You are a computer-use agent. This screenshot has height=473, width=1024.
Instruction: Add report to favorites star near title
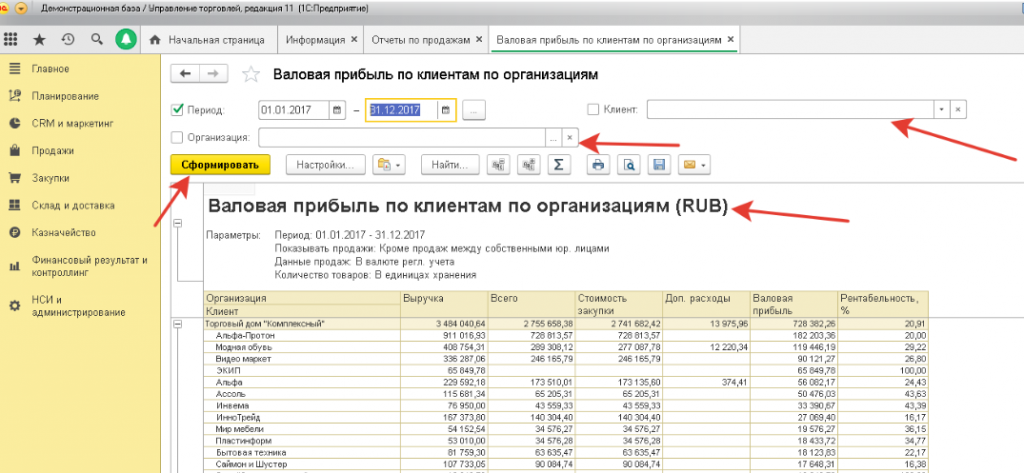pos(252,75)
